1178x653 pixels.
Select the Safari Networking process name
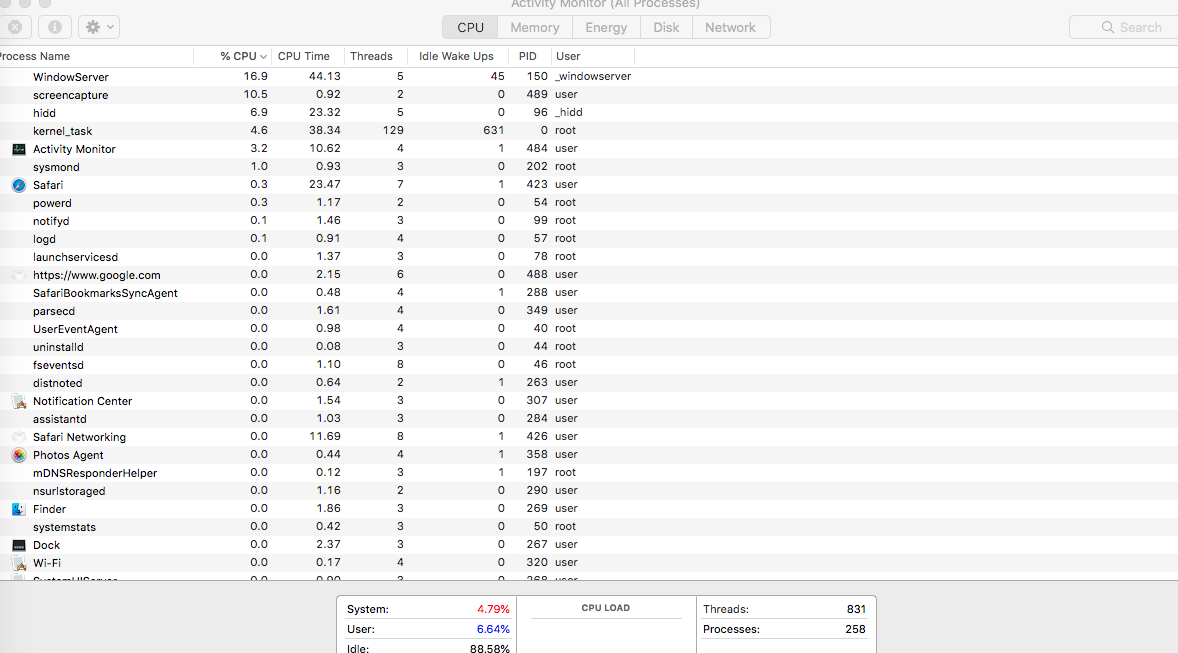(79, 437)
